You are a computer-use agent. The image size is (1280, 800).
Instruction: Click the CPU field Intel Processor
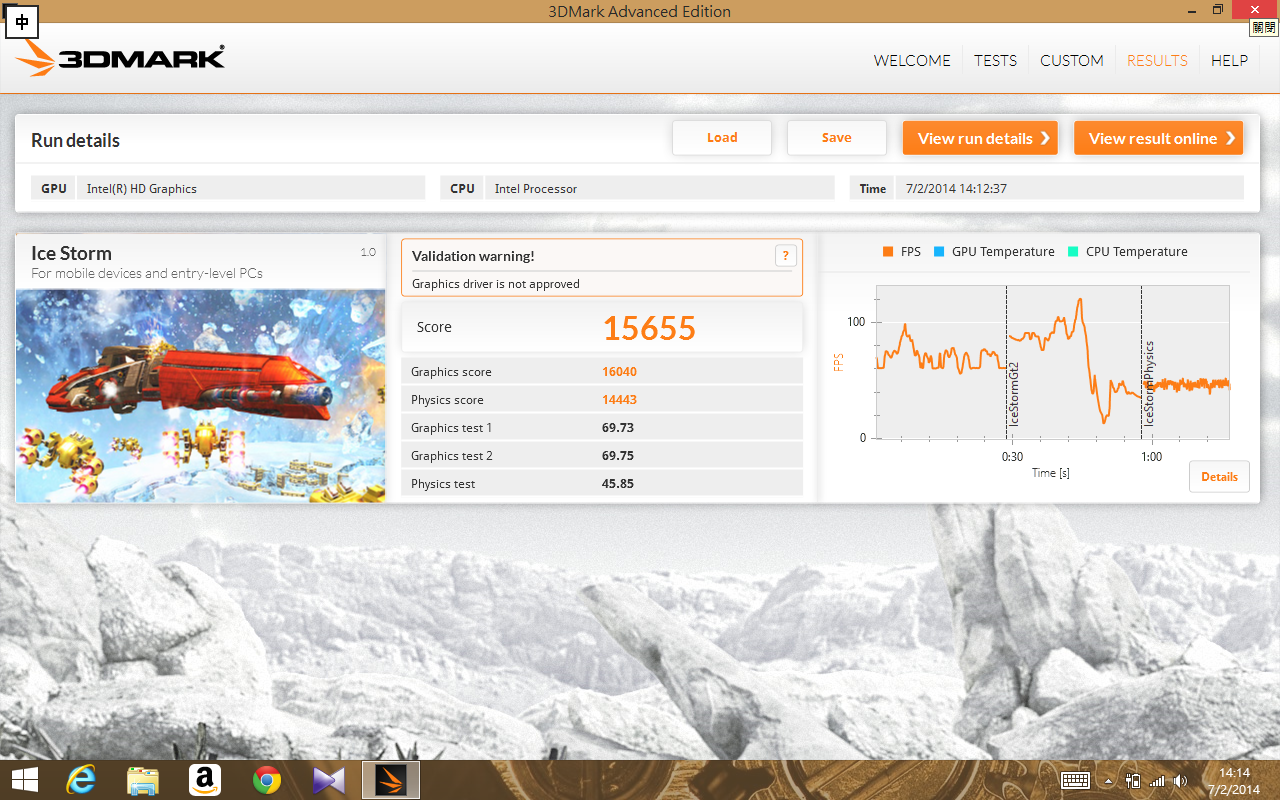[659, 188]
